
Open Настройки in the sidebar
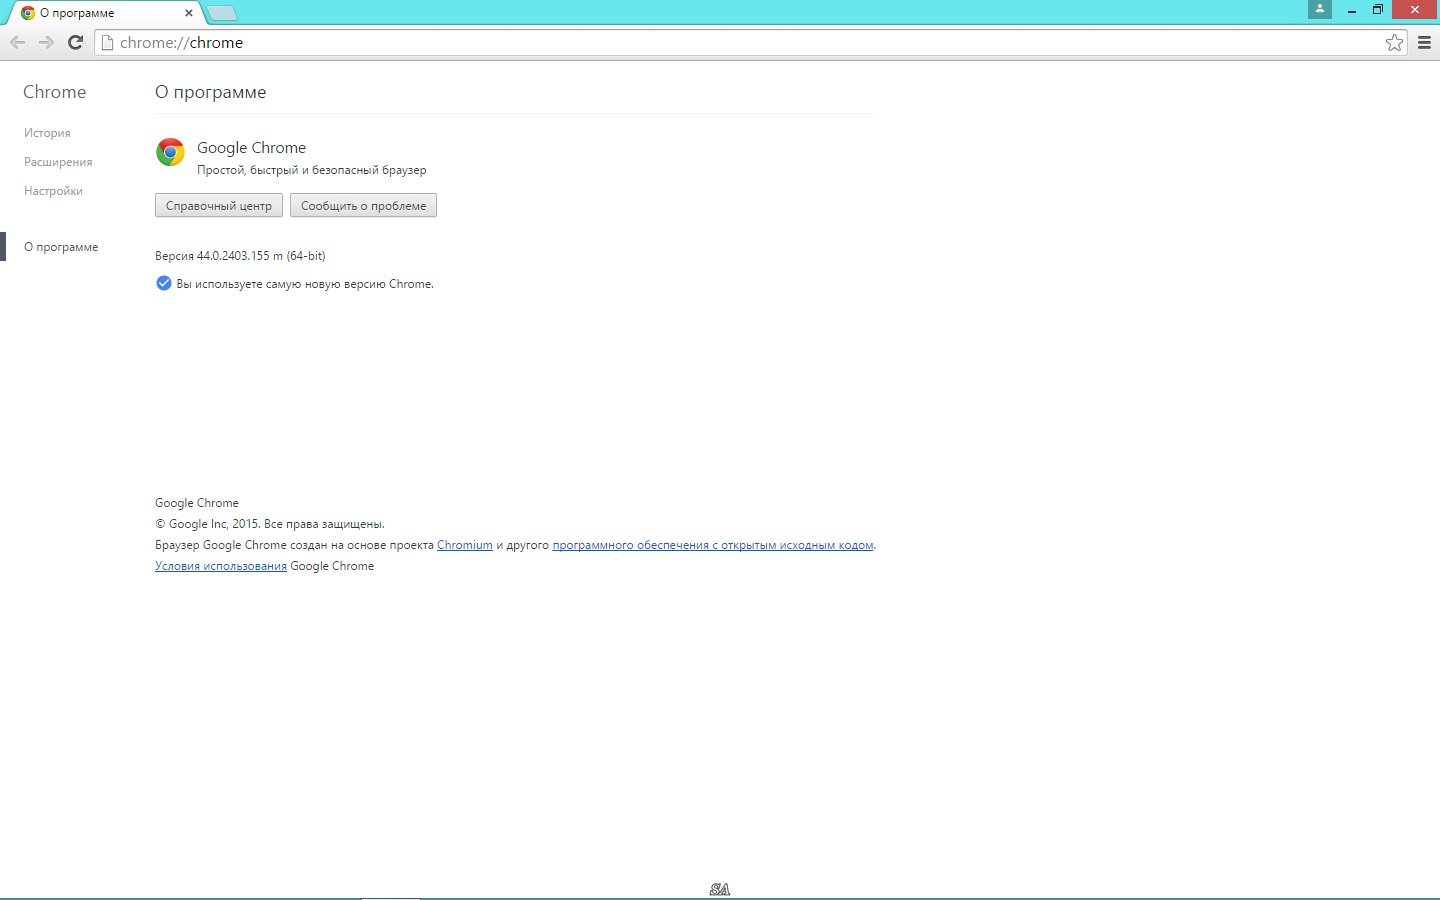pos(53,191)
